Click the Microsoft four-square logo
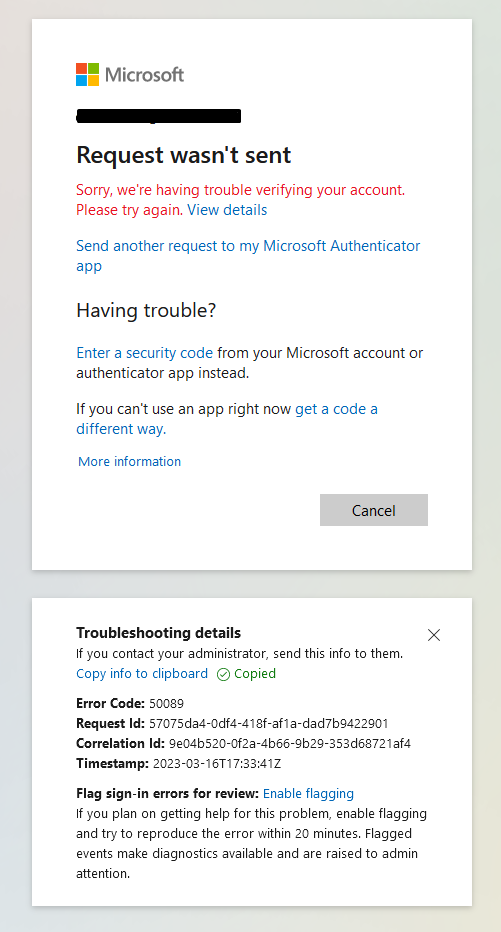Image resolution: width=501 pixels, height=932 pixels. tap(87, 74)
